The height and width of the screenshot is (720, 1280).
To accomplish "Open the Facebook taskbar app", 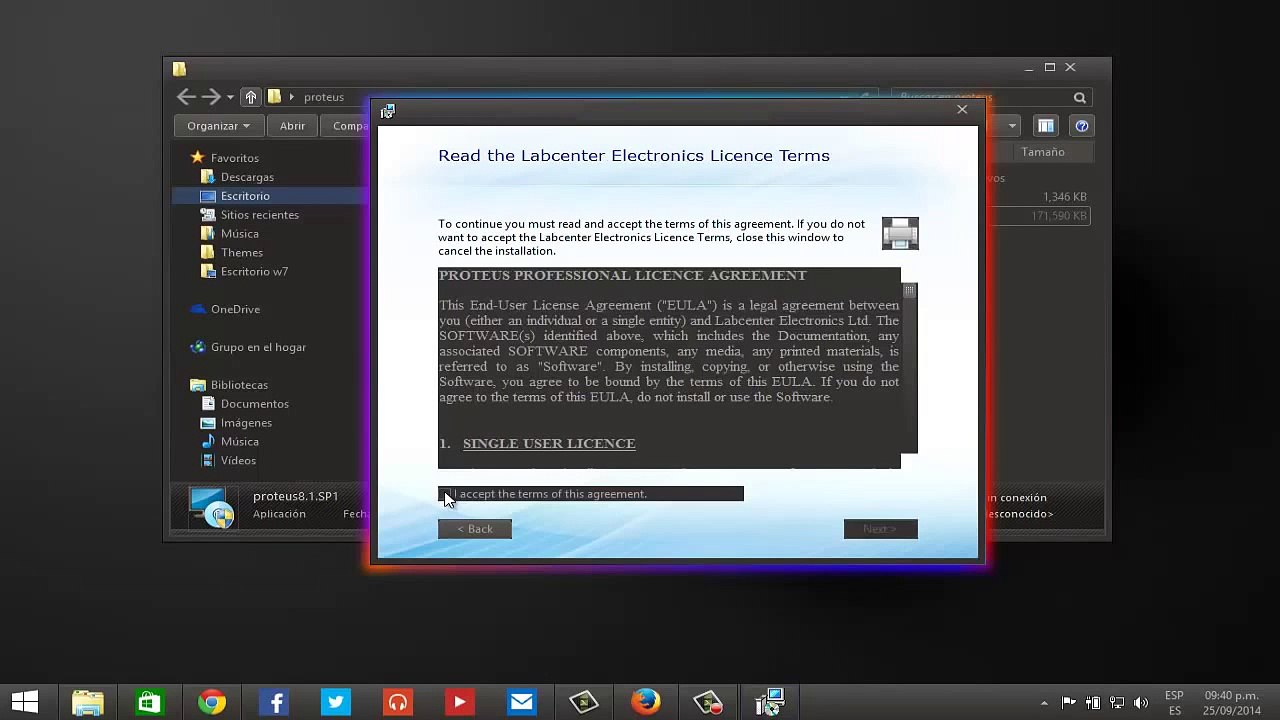I will pyautogui.click(x=273, y=702).
